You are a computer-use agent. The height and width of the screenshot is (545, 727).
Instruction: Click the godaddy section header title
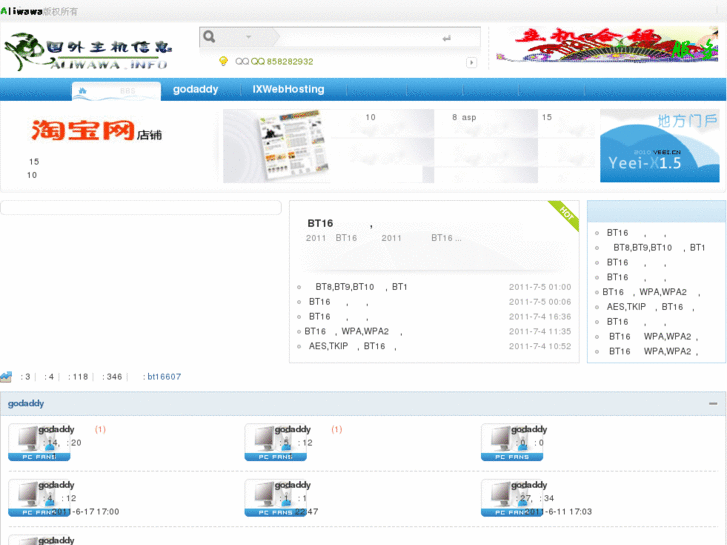point(26,404)
